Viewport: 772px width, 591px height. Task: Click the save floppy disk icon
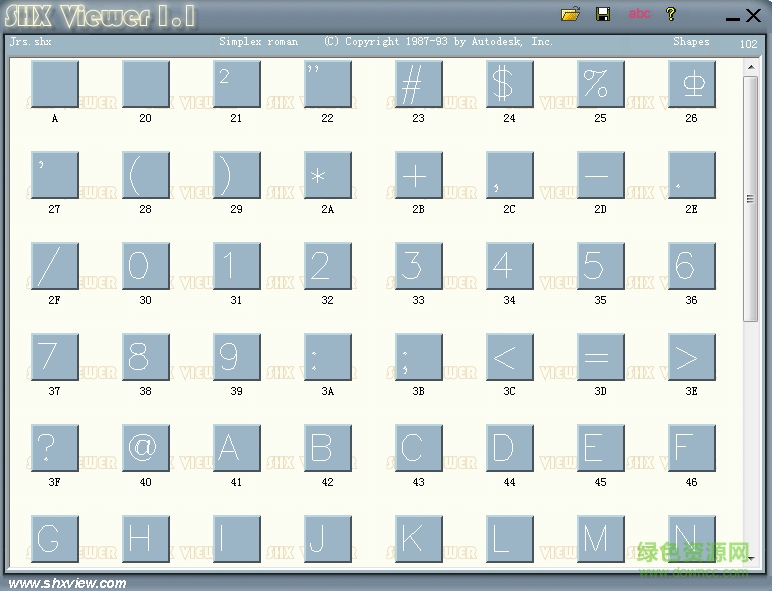[603, 14]
